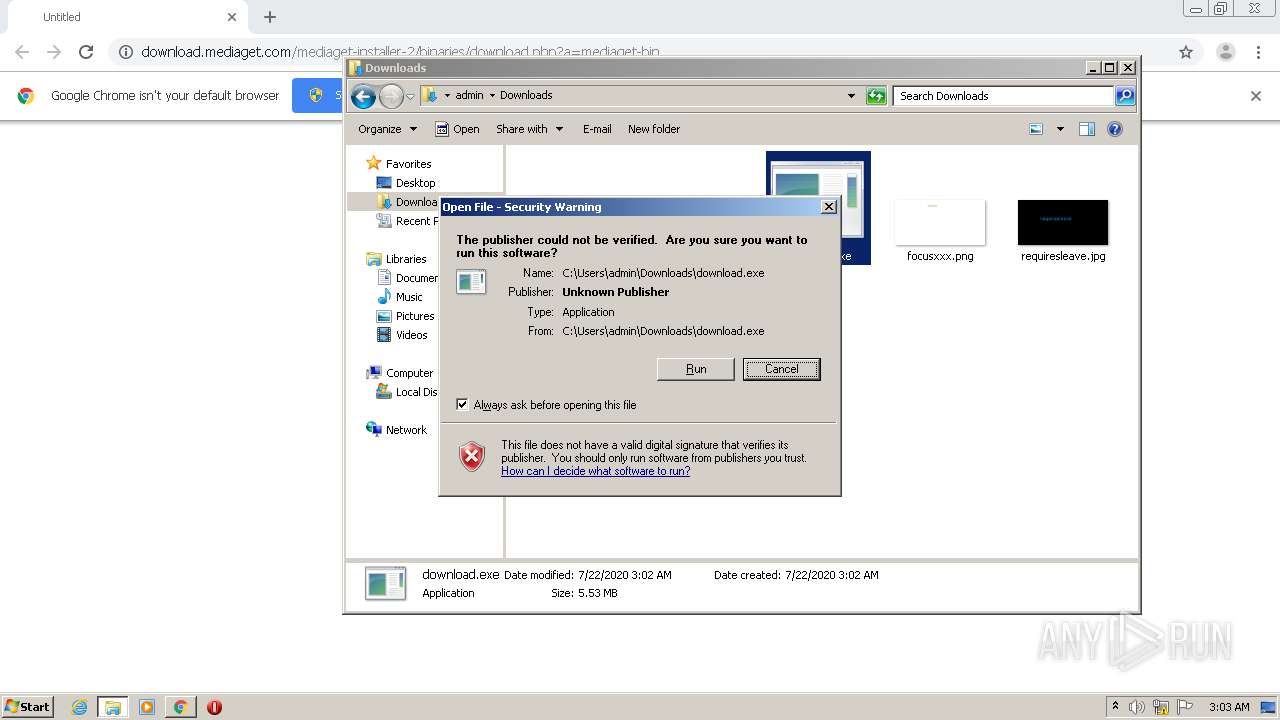Bookmark this page with the star icon

(x=1186, y=52)
